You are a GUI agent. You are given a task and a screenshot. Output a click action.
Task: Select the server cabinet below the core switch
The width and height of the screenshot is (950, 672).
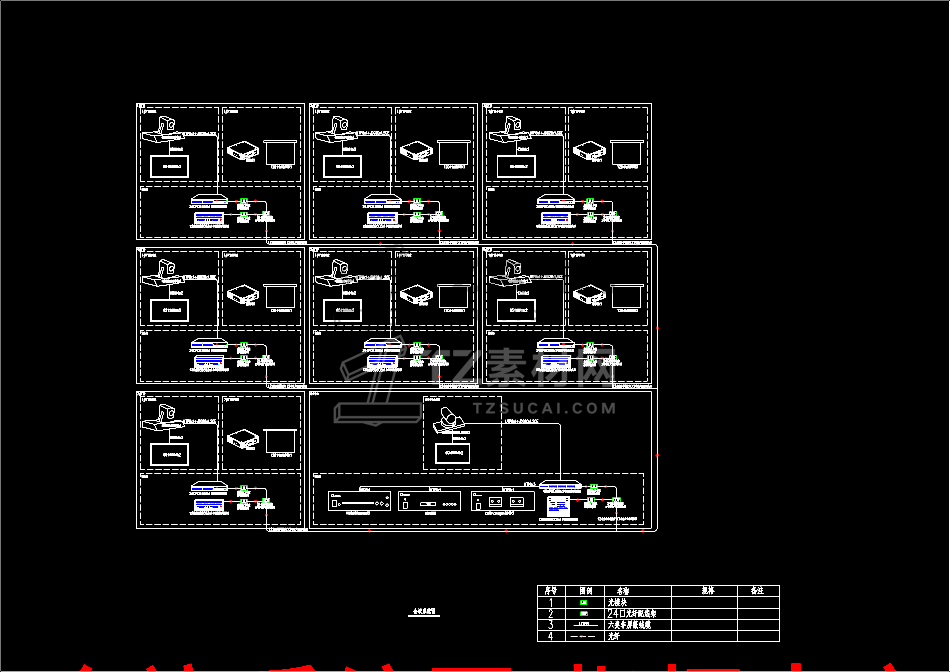(x=558, y=507)
